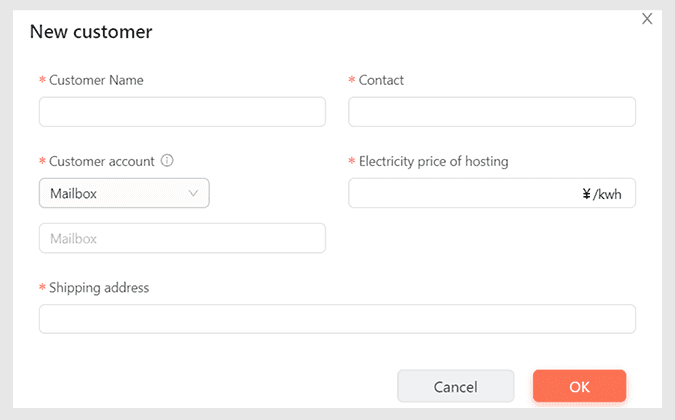This screenshot has width=675, height=420.
Task: Click the New customer dialog title
Action: coord(91,32)
